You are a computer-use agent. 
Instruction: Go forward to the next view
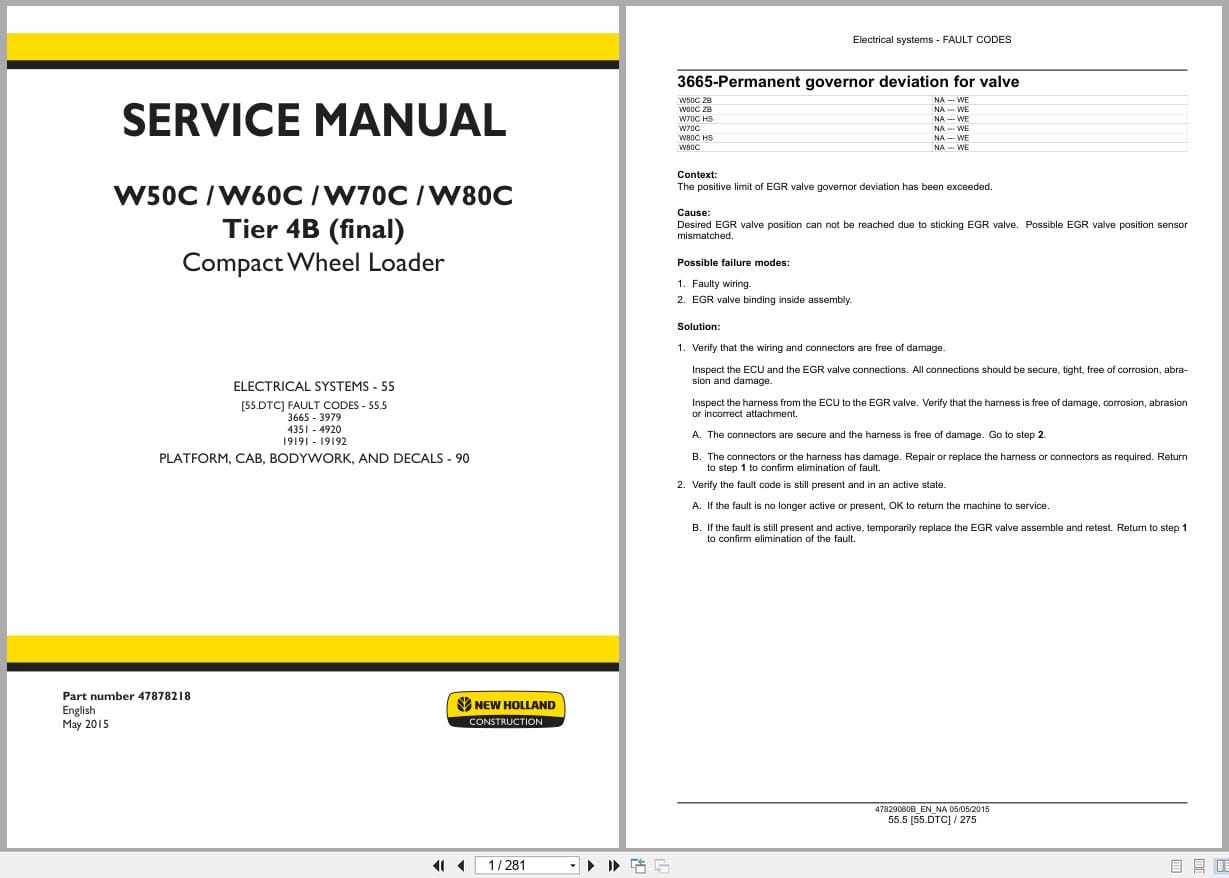(x=661, y=865)
